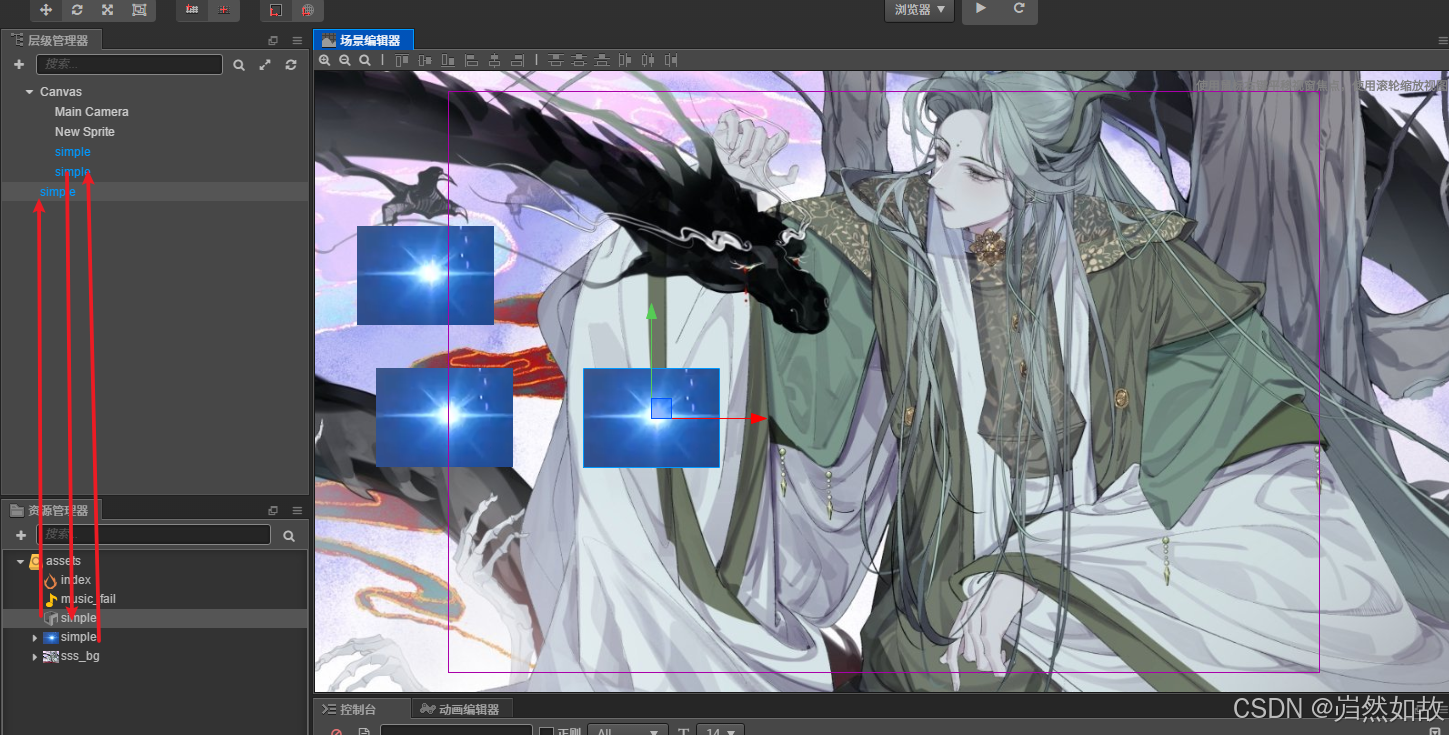Click the red X-axis gizmo arrow
Viewport: 1449px width, 735px height.
point(758,418)
